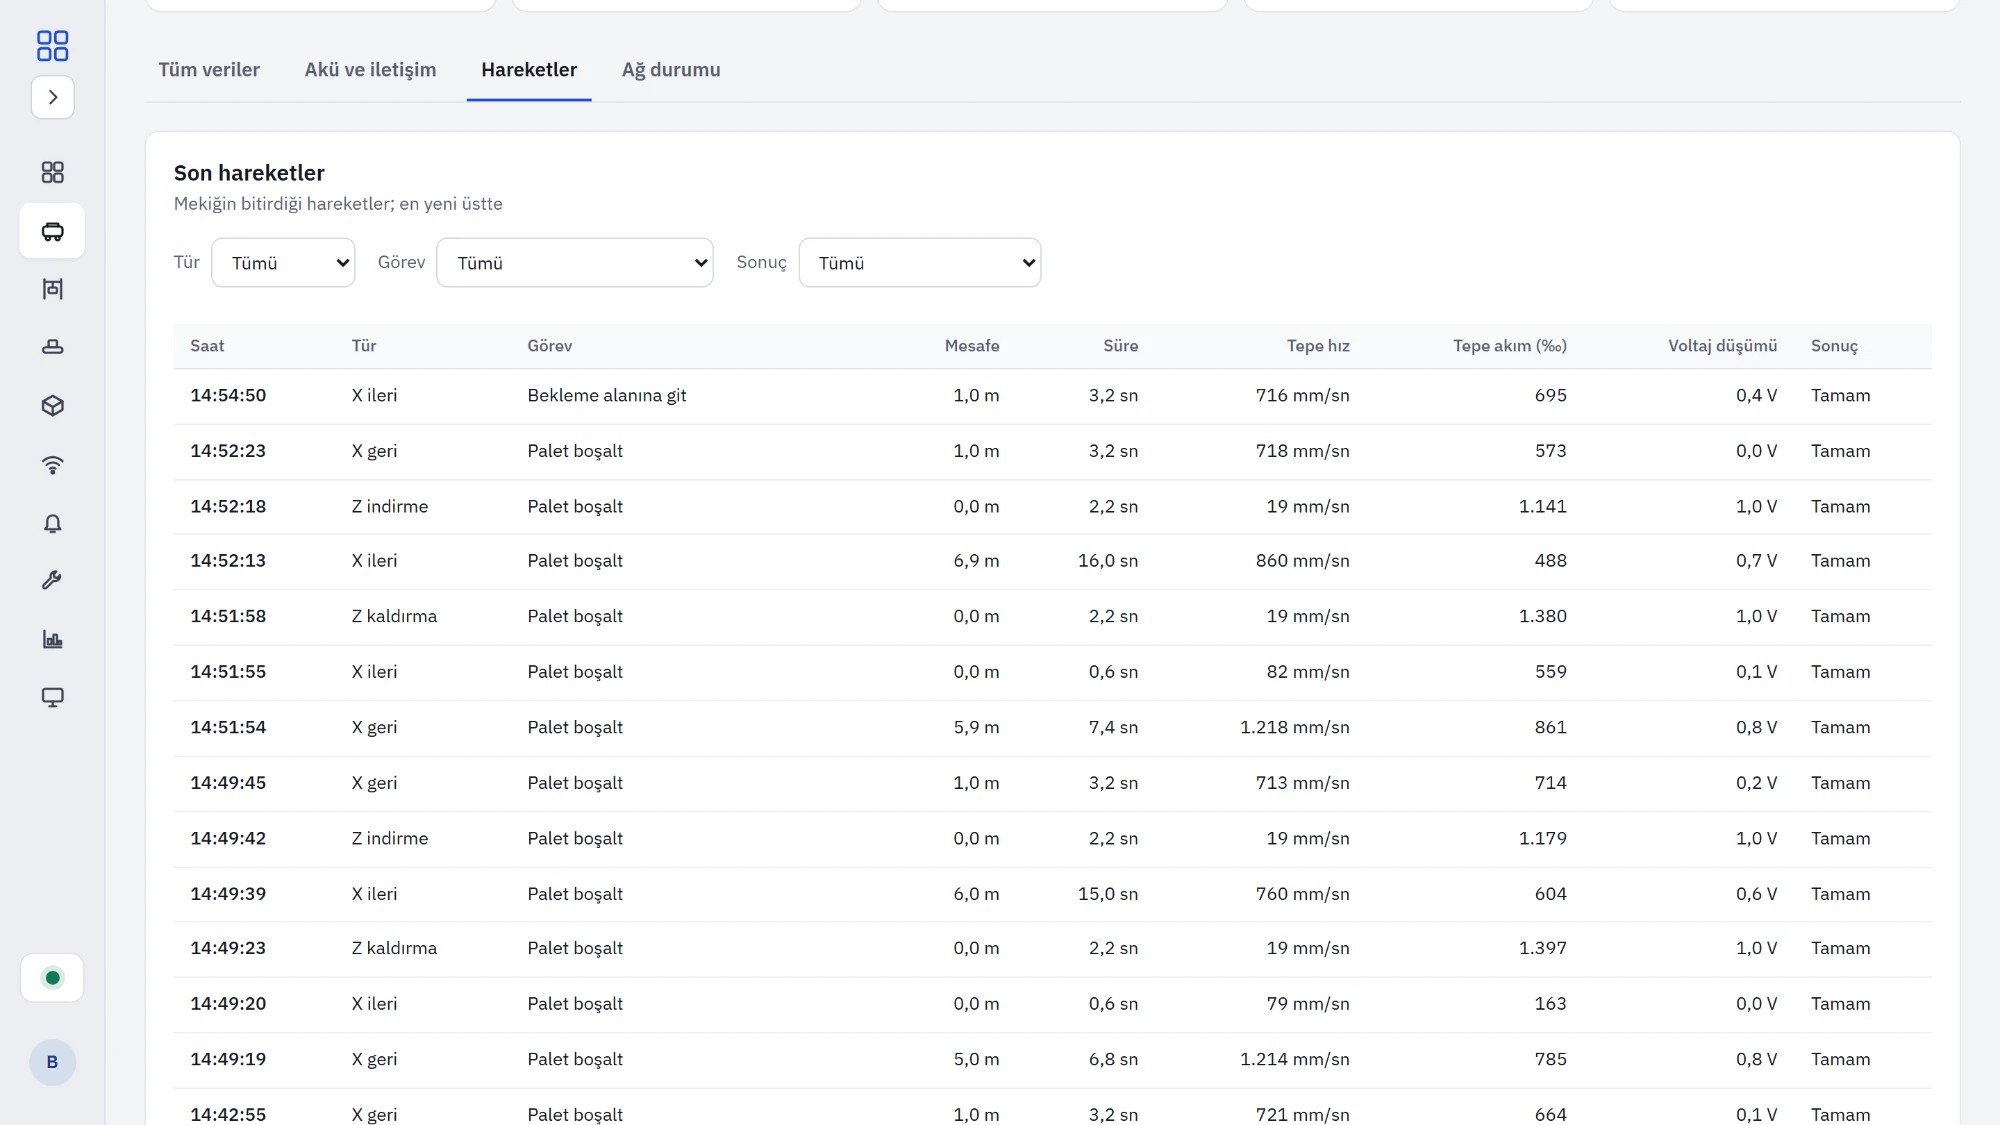Click the 1.397 peak current value
The image size is (2000, 1125).
[x=1542, y=948]
